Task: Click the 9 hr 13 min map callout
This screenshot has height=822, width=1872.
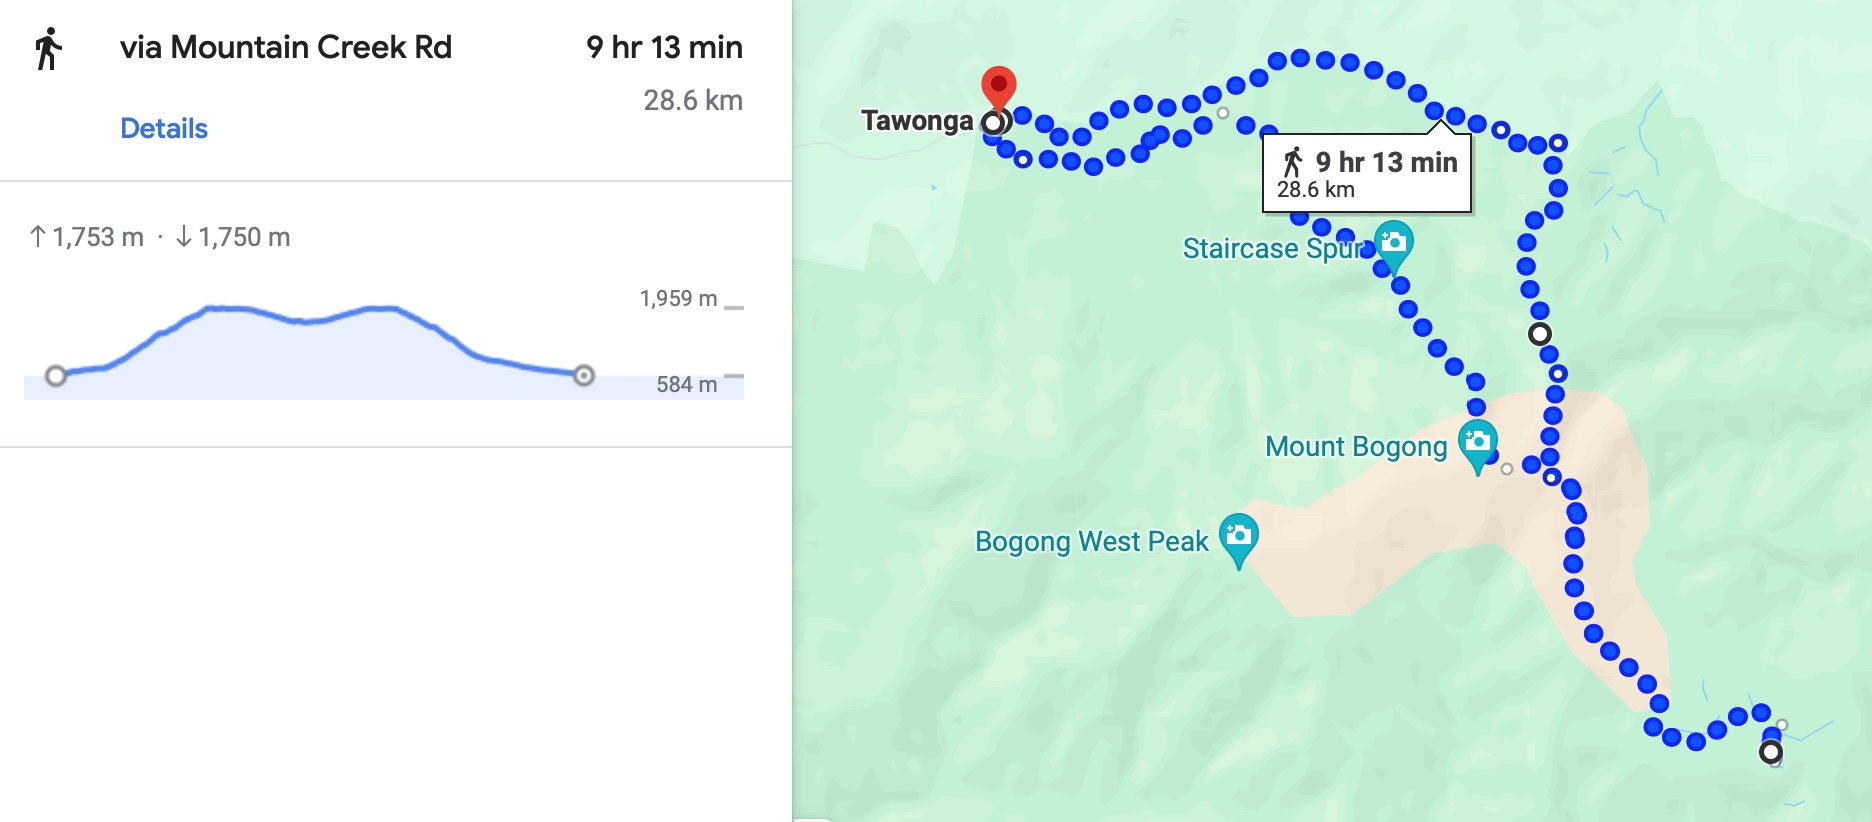Action: click(1367, 174)
